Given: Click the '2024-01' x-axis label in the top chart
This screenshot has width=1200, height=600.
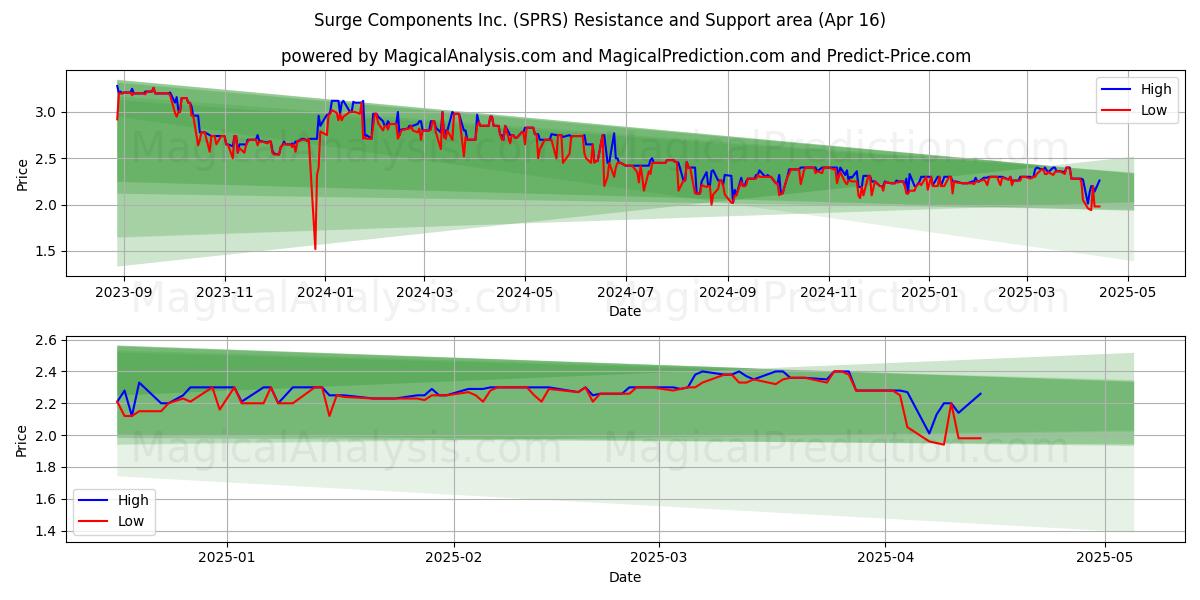Looking at the screenshot, I should click(325, 295).
